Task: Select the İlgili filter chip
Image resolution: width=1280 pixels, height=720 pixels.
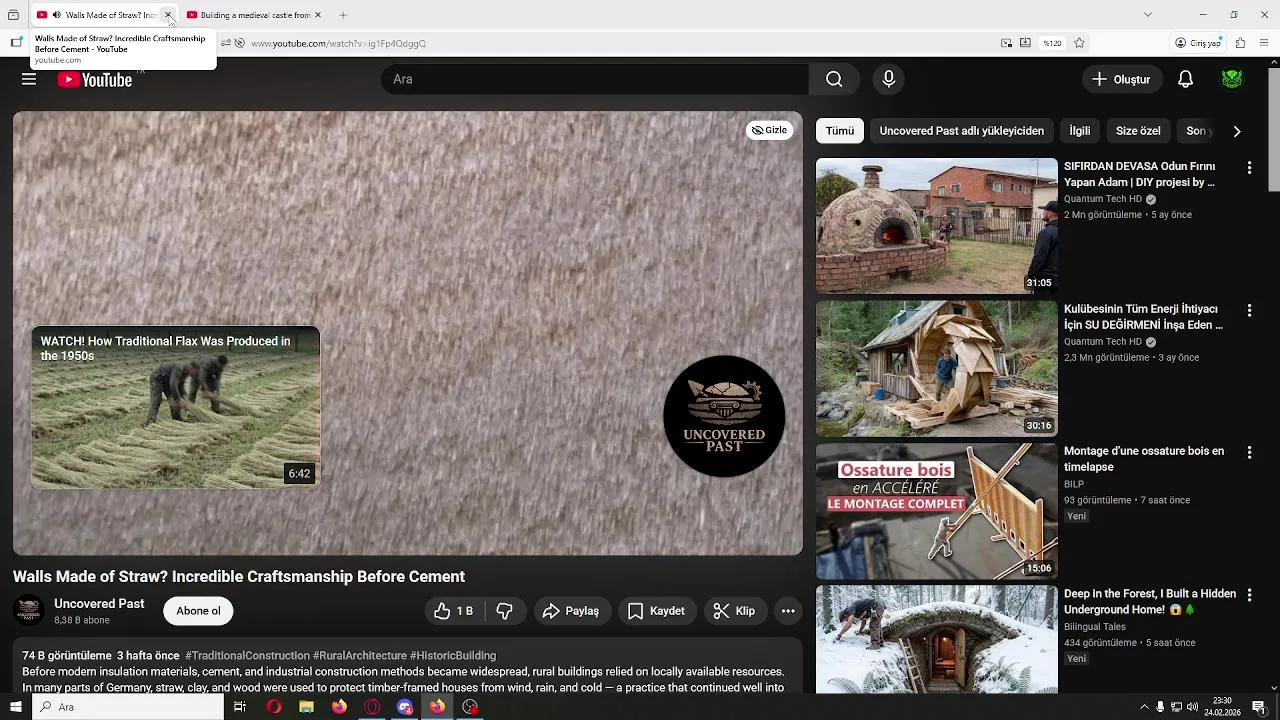Action: pyautogui.click(x=1080, y=131)
